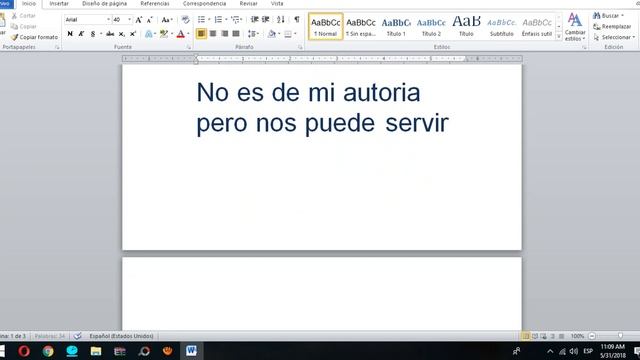The image size is (640, 360).
Task: Click the language Español (Estados Unidos) in the status bar
Action: tap(121, 336)
